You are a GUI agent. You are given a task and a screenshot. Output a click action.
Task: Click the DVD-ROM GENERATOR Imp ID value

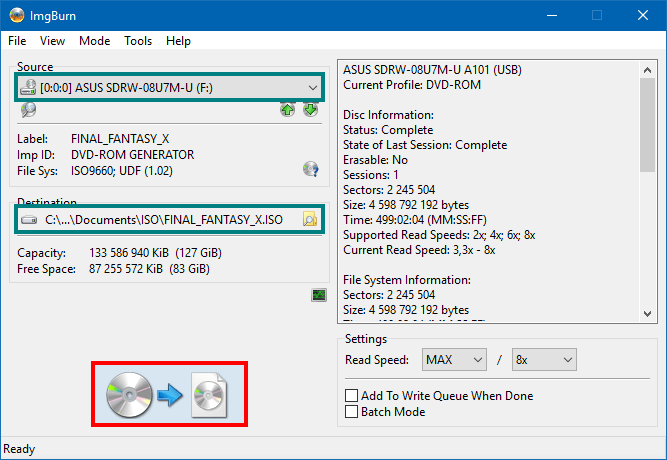click(x=132, y=154)
